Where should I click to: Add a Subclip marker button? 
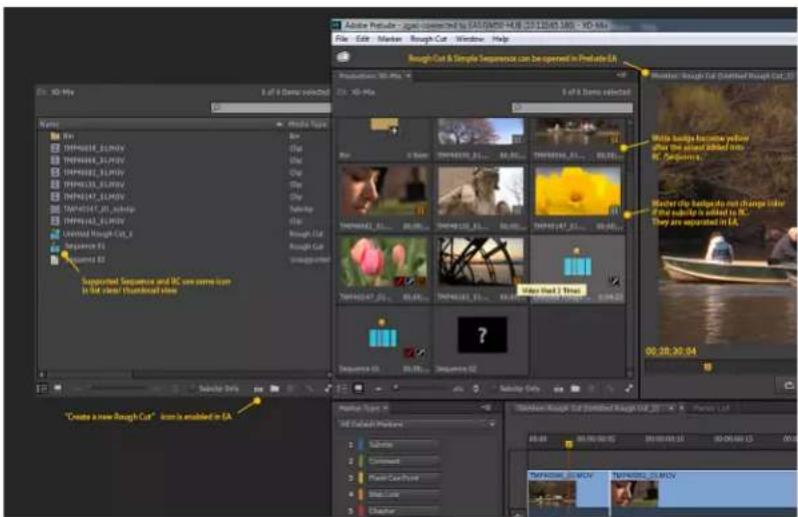click(x=402, y=445)
